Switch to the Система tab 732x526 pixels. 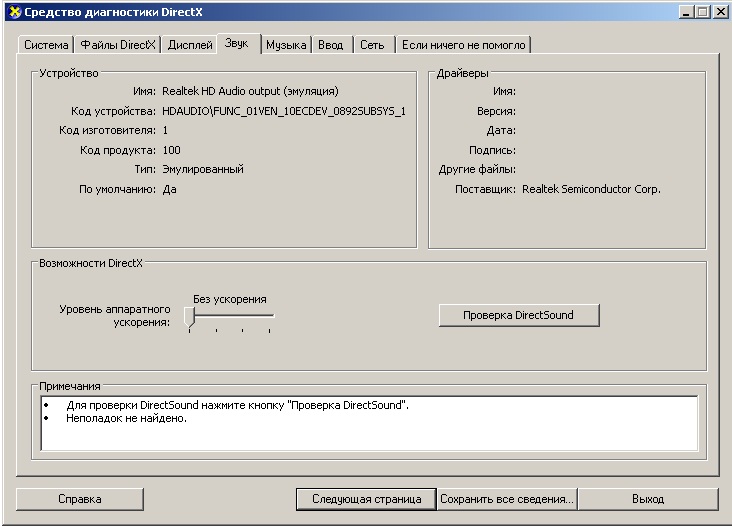[46, 45]
